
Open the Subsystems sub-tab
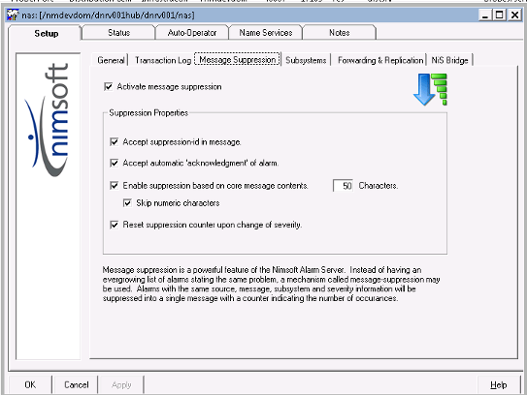306,60
